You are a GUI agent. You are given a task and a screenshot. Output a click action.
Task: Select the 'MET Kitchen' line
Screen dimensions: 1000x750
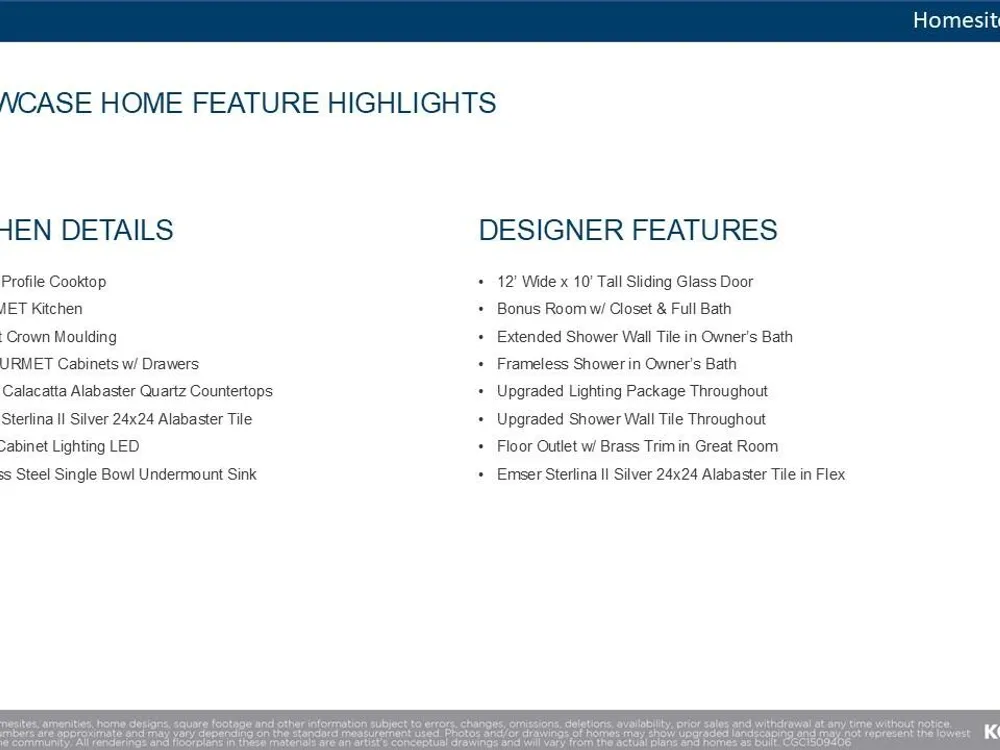tap(41, 309)
